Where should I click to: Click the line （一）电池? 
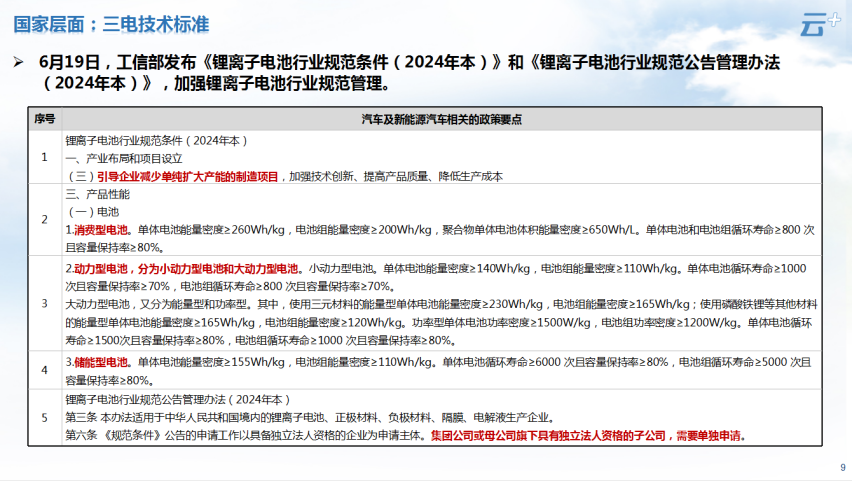point(92,212)
